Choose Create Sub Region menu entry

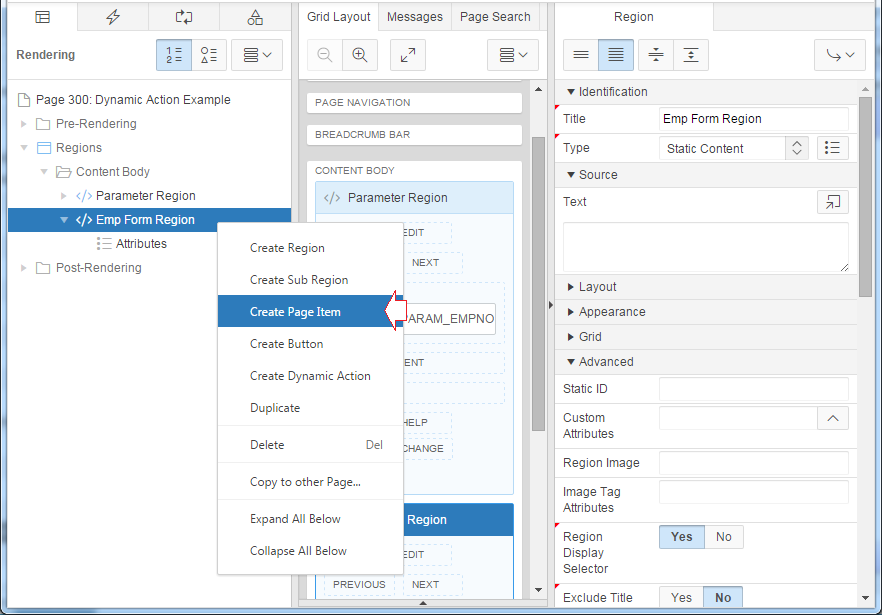coord(310,280)
